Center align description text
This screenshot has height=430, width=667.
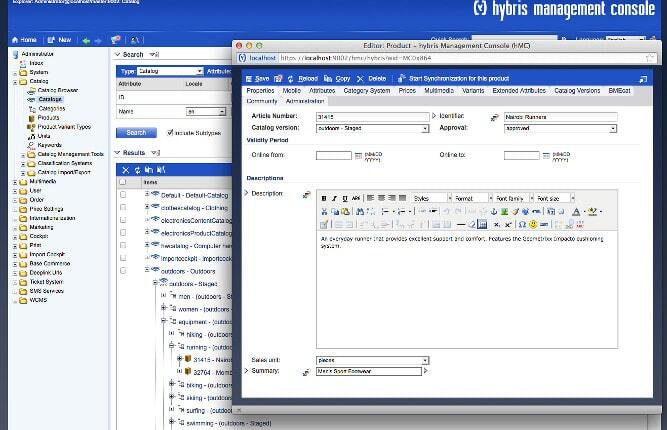coord(381,198)
